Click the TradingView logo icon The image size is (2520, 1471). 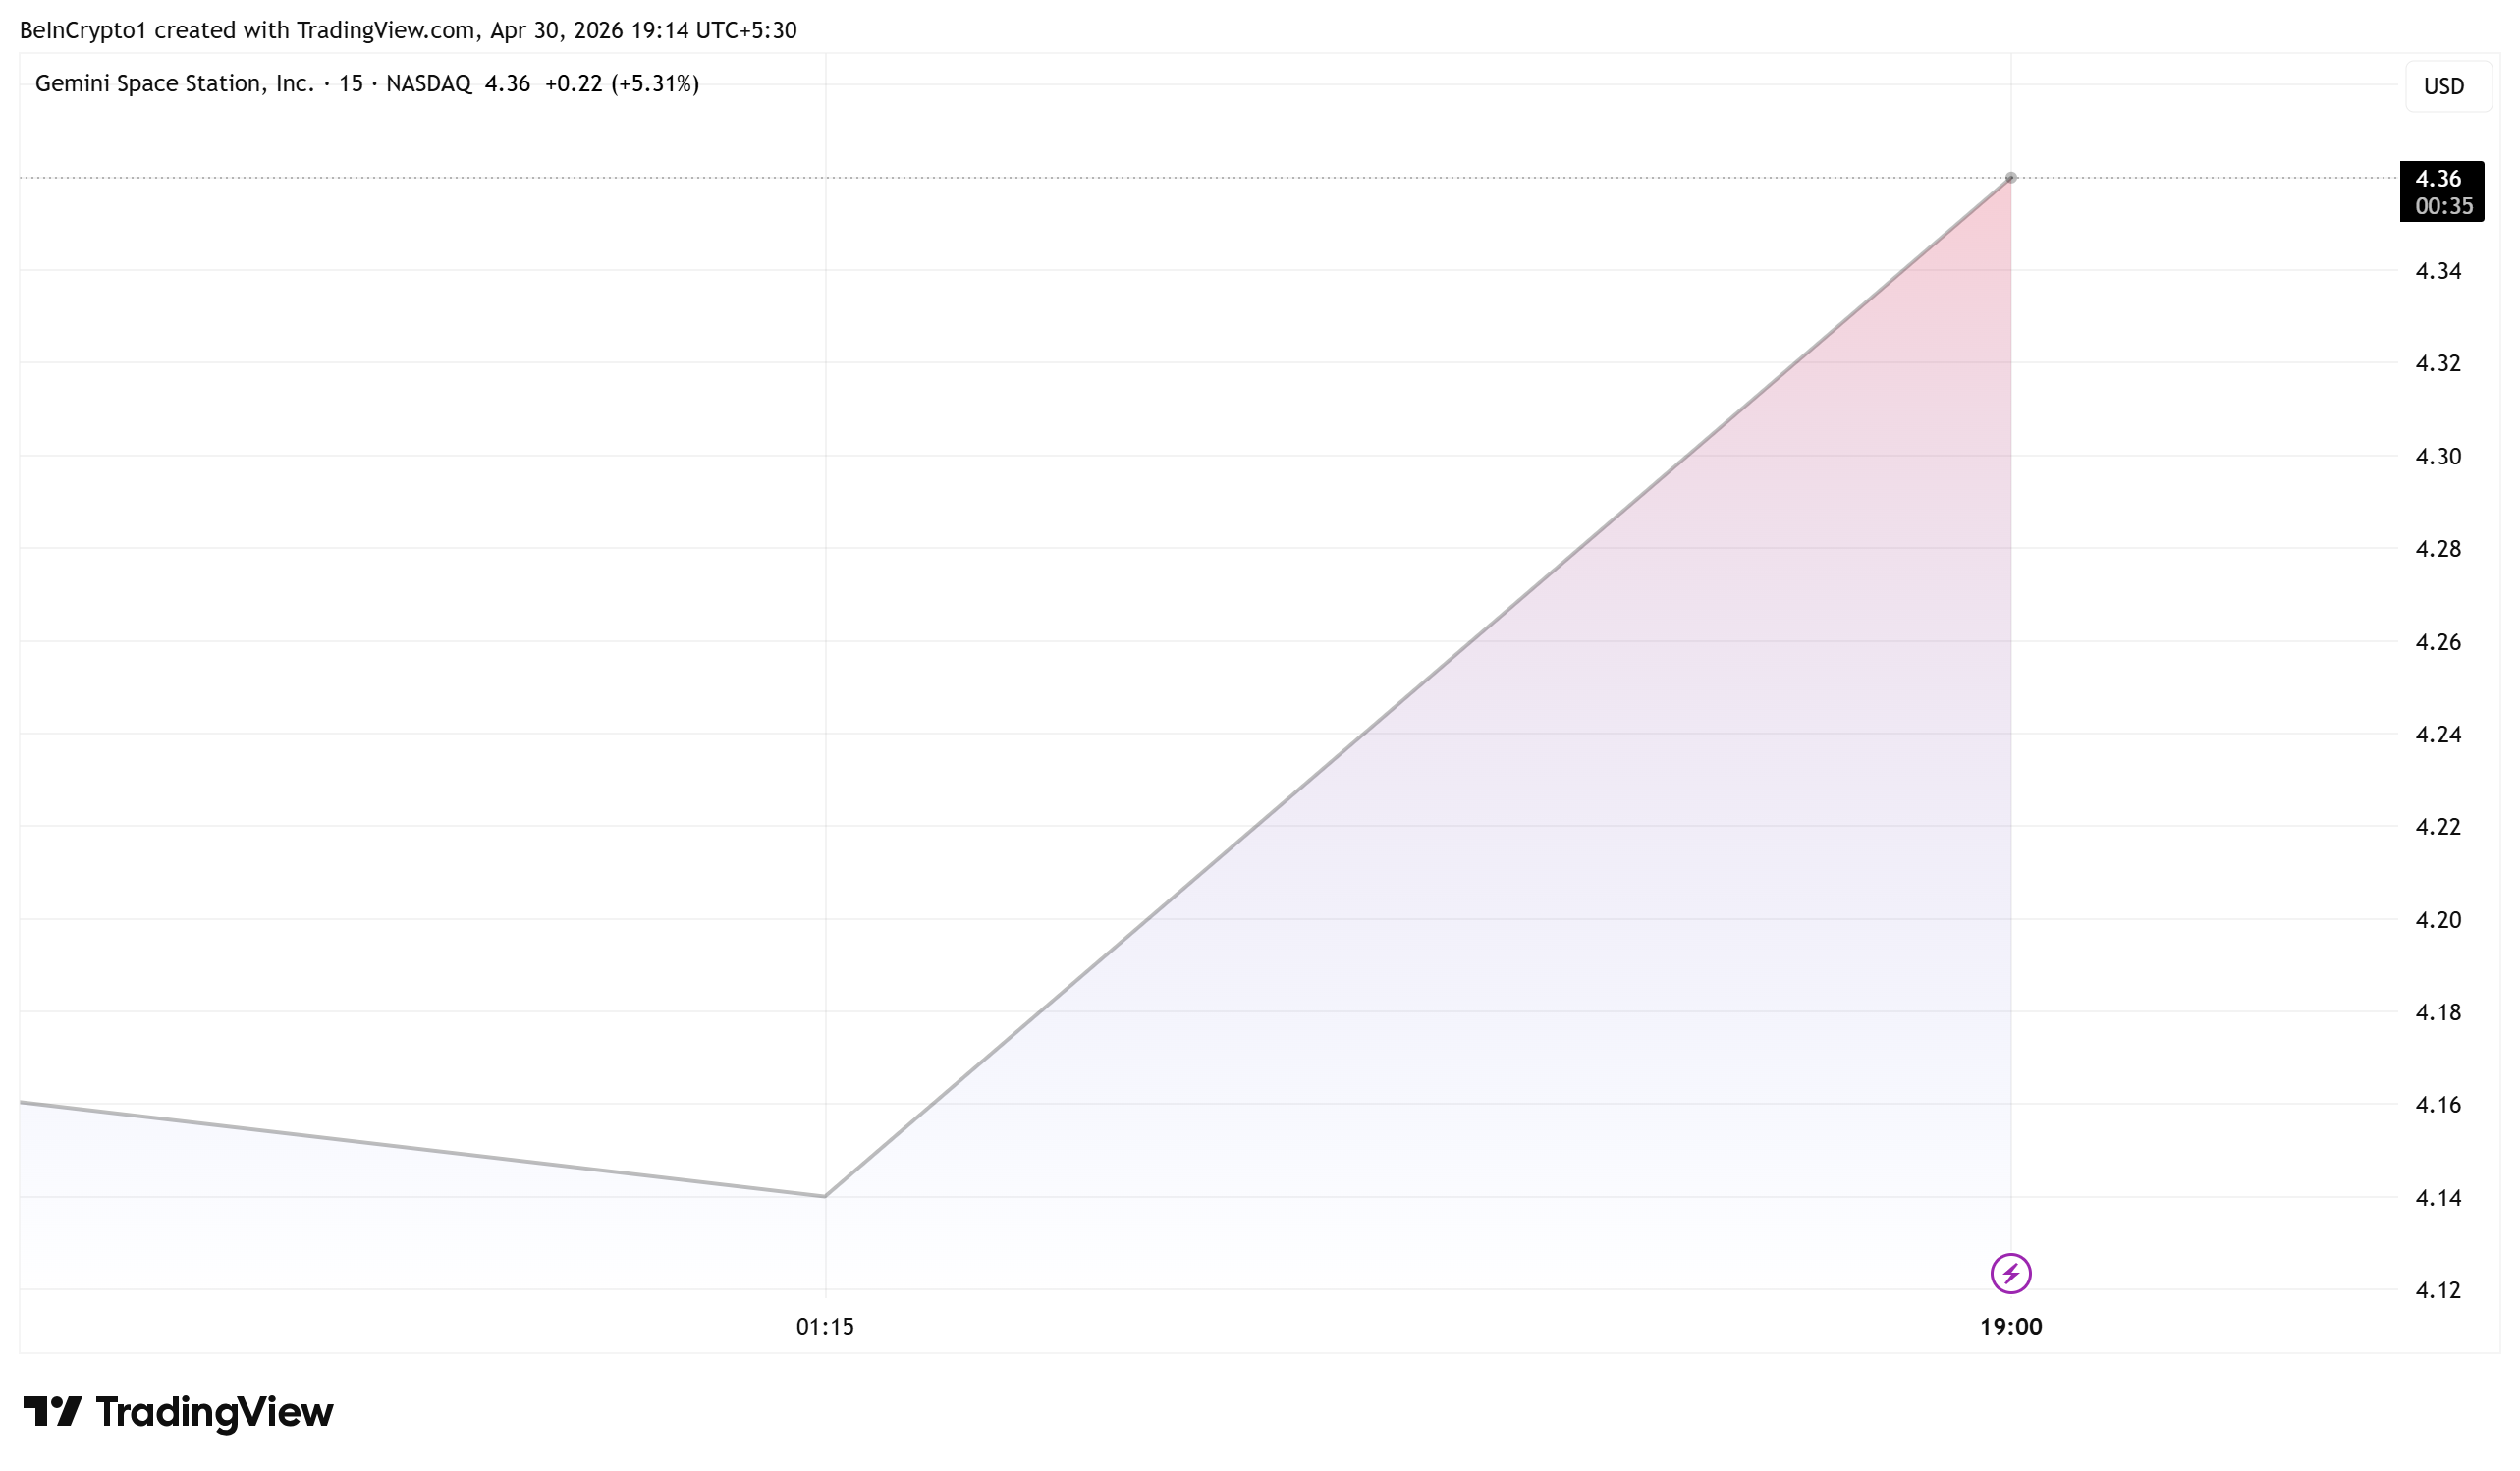52,1411
